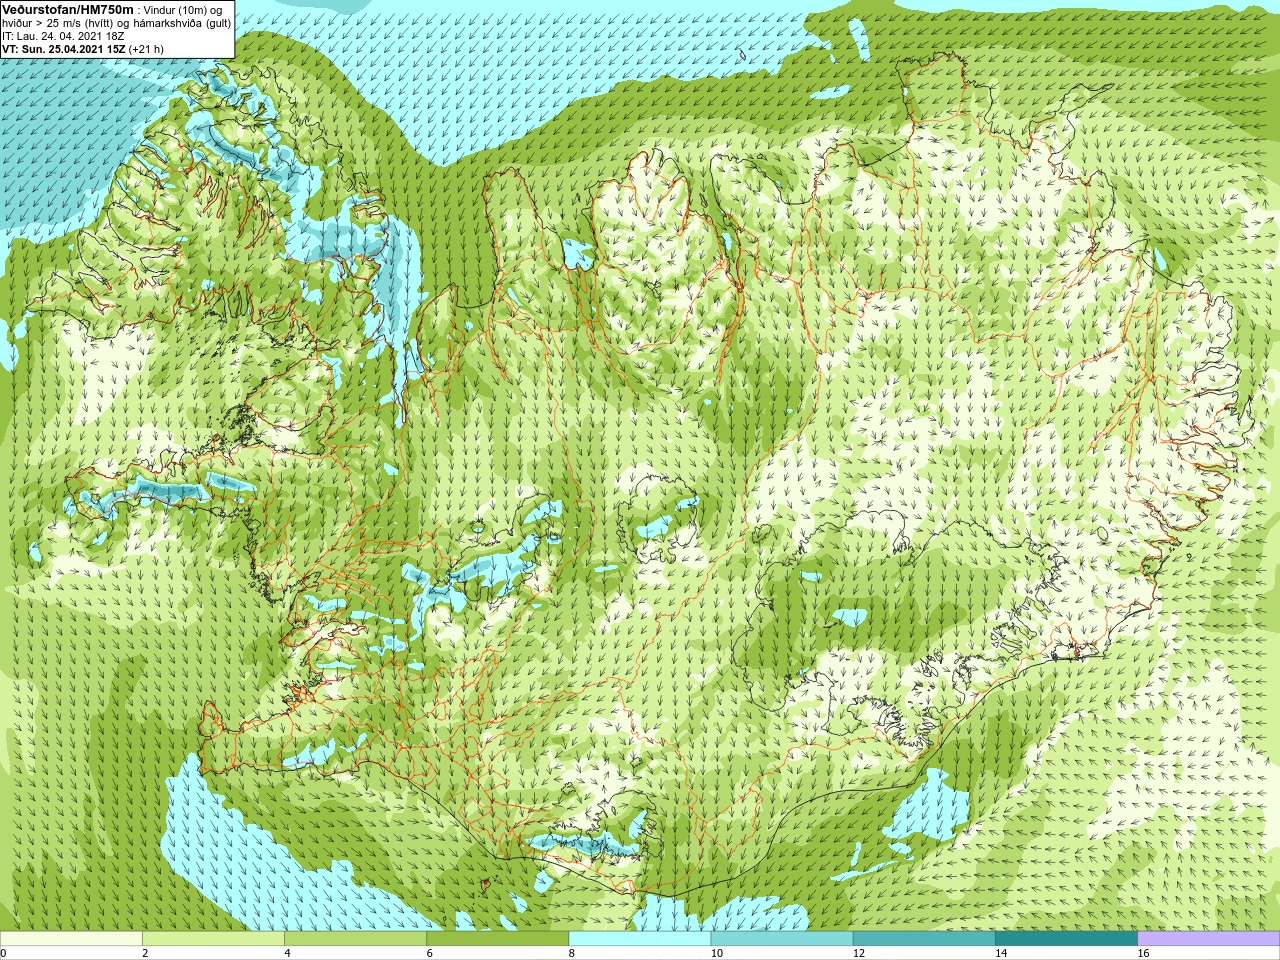1280x960 pixels.
Task: Click the scale label "4"
Action: click(x=287, y=953)
